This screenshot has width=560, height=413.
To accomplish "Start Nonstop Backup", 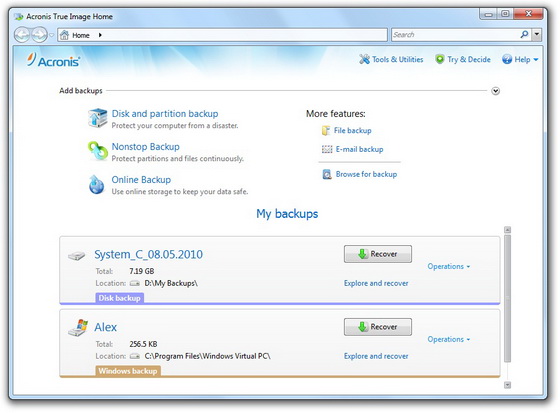I will tap(145, 146).
